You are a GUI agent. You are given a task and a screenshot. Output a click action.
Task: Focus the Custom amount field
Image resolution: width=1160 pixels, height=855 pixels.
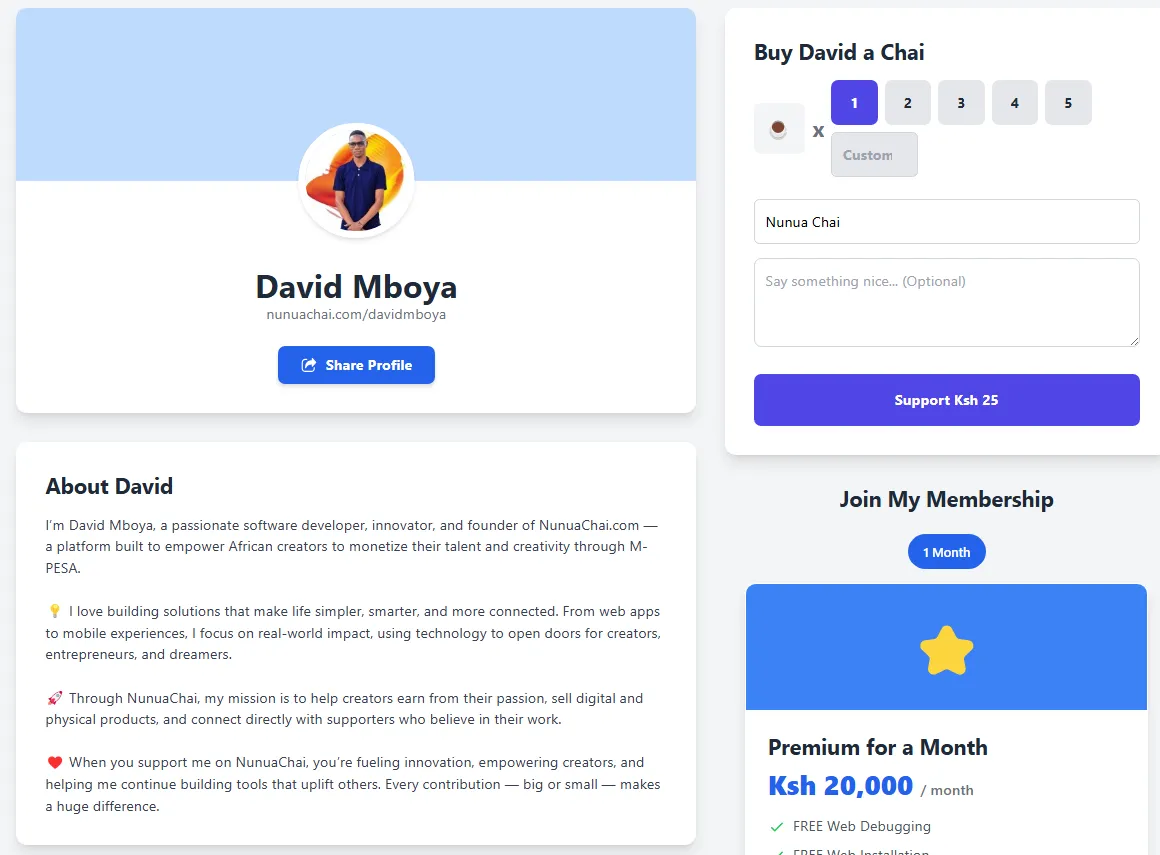[x=874, y=155]
